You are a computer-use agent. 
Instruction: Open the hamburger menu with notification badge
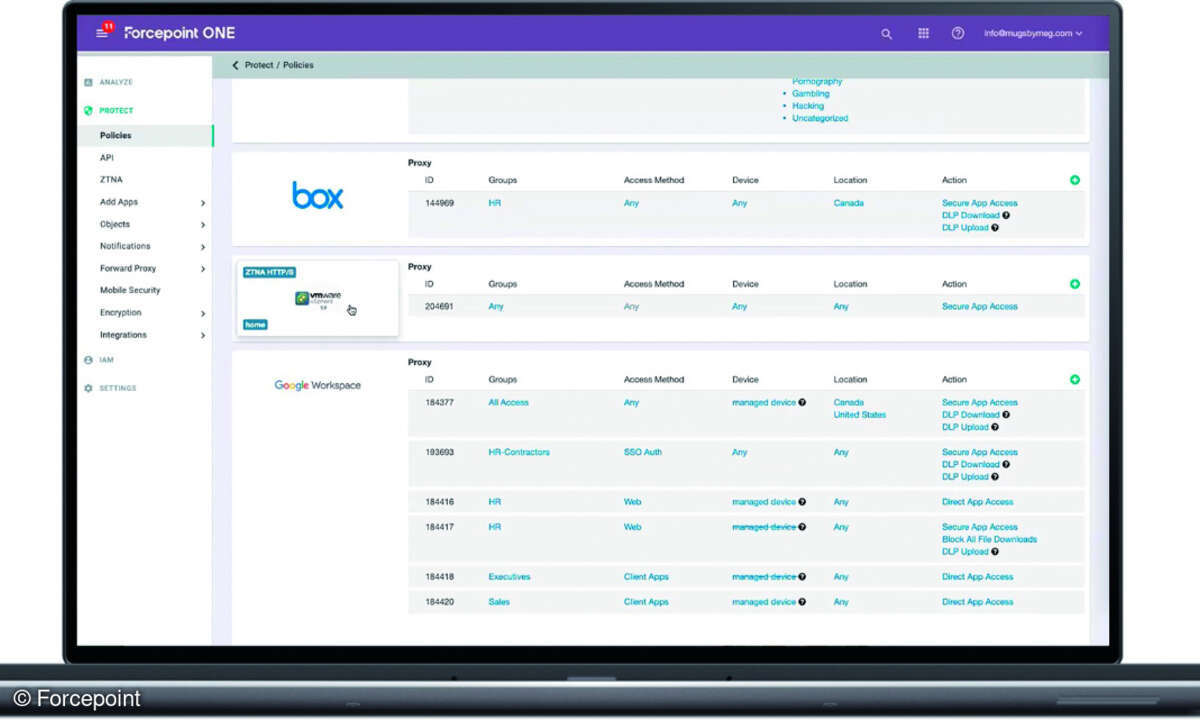[x=102, y=33]
